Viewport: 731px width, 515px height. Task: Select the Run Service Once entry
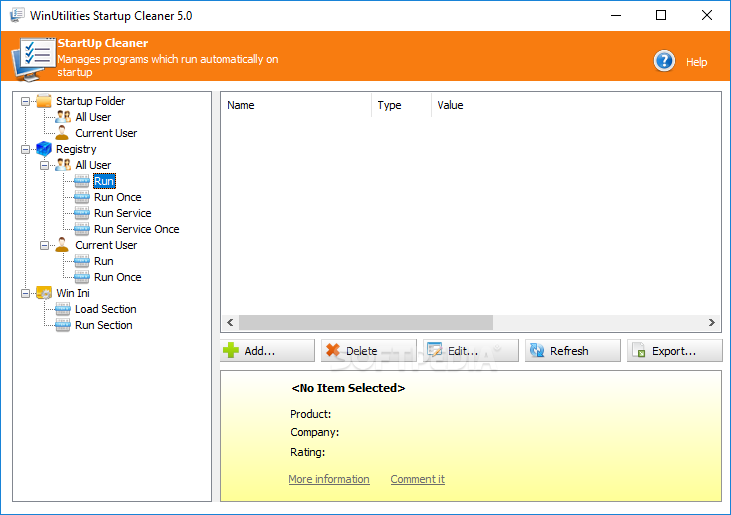coord(137,229)
